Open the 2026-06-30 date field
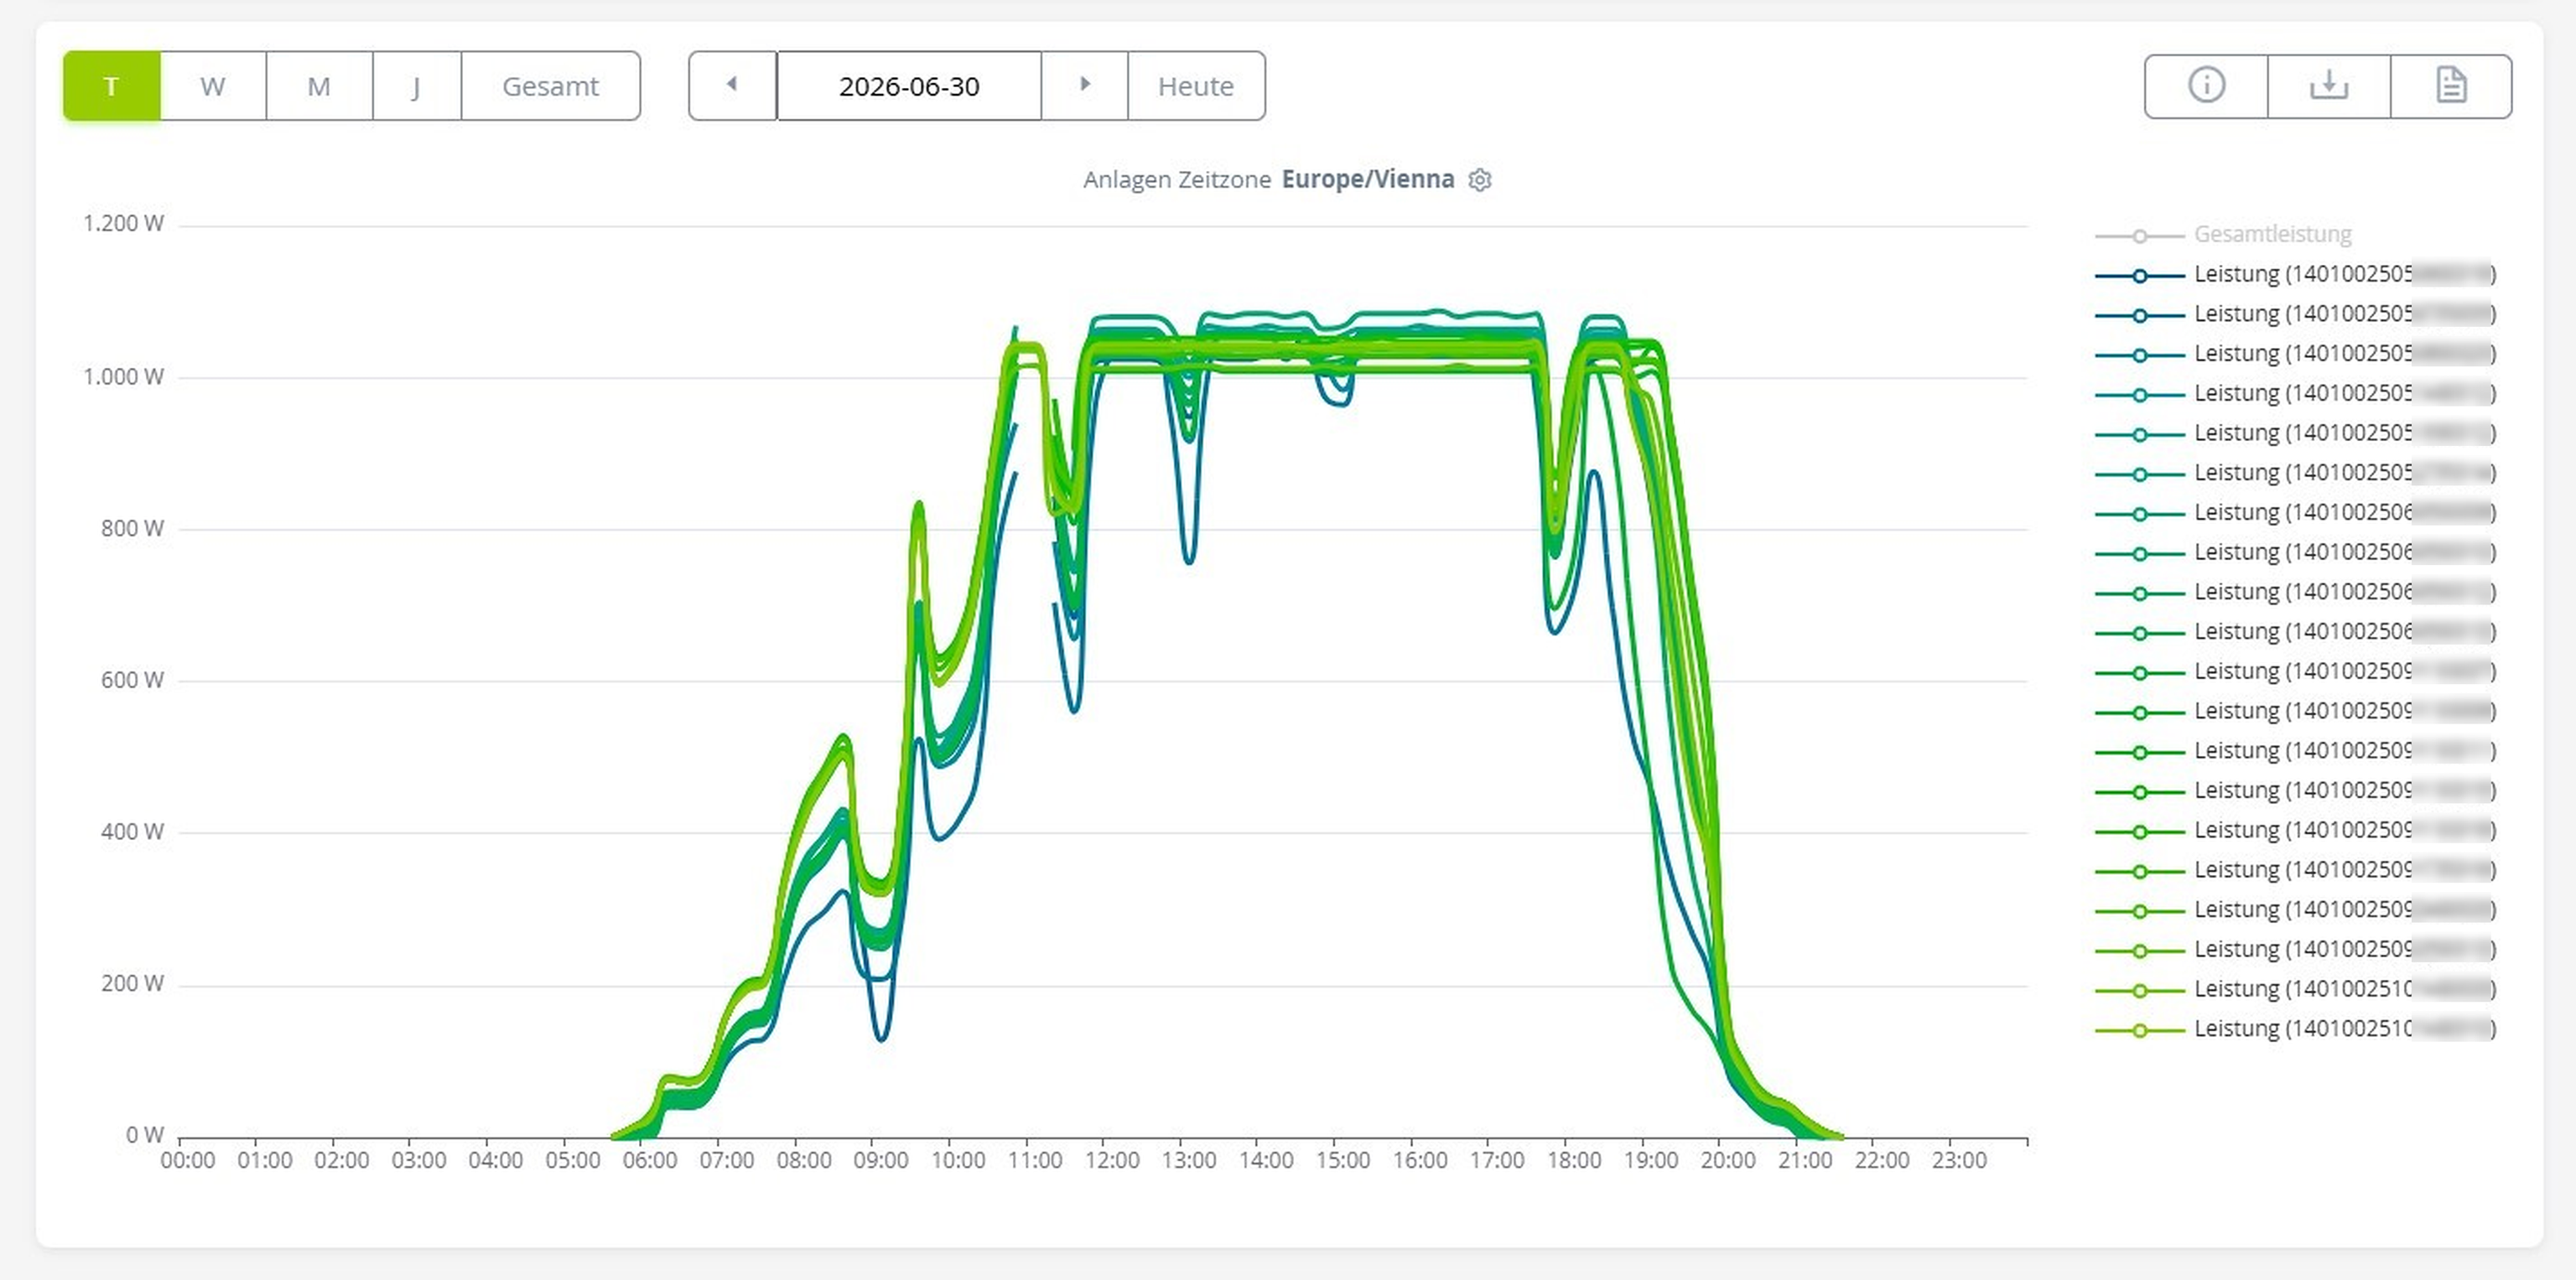Screen dimensions: 2576x1280 click(909, 86)
